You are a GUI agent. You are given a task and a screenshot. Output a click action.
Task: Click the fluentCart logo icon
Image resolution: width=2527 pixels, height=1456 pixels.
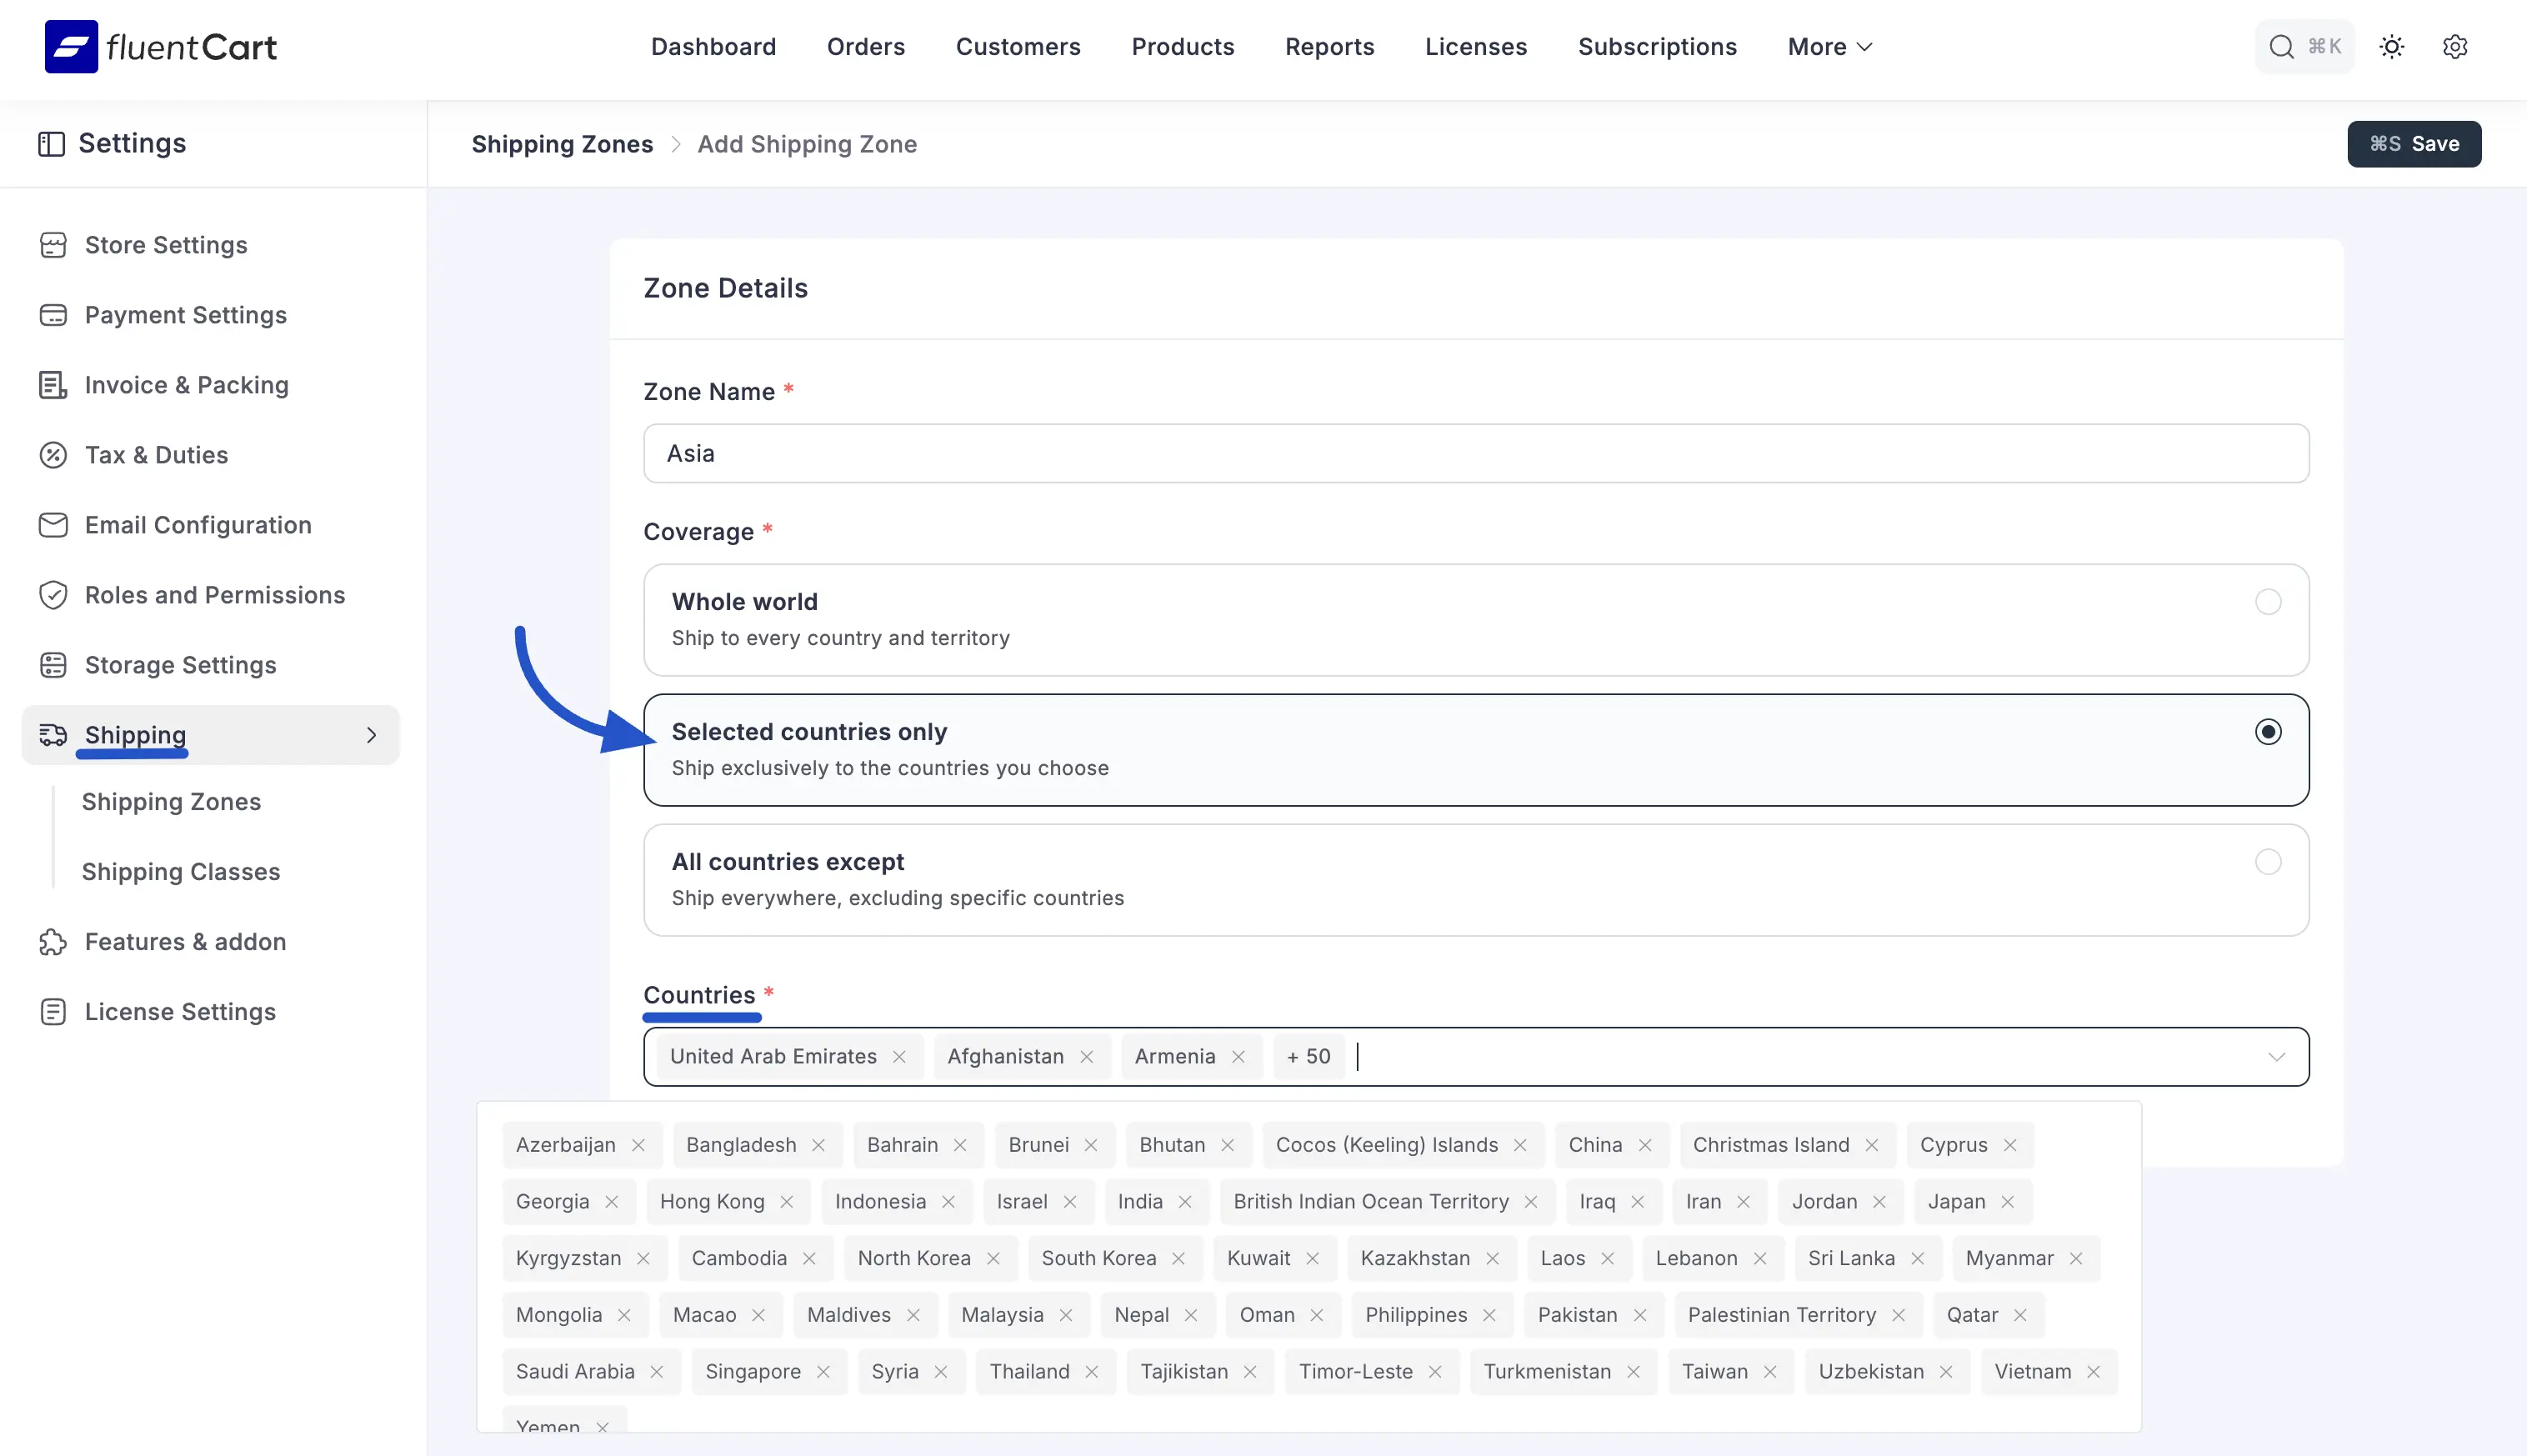pyautogui.click(x=71, y=46)
